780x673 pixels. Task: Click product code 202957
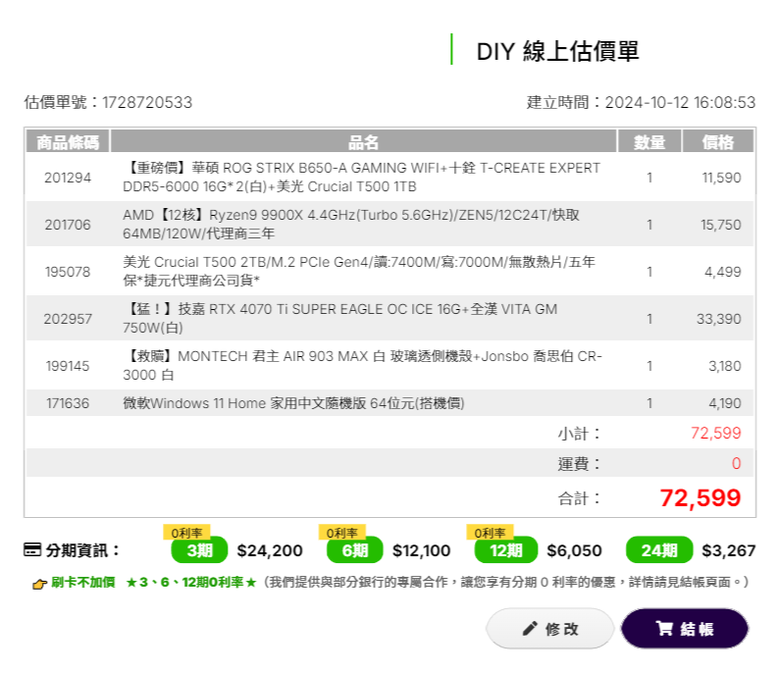[x=68, y=319]
